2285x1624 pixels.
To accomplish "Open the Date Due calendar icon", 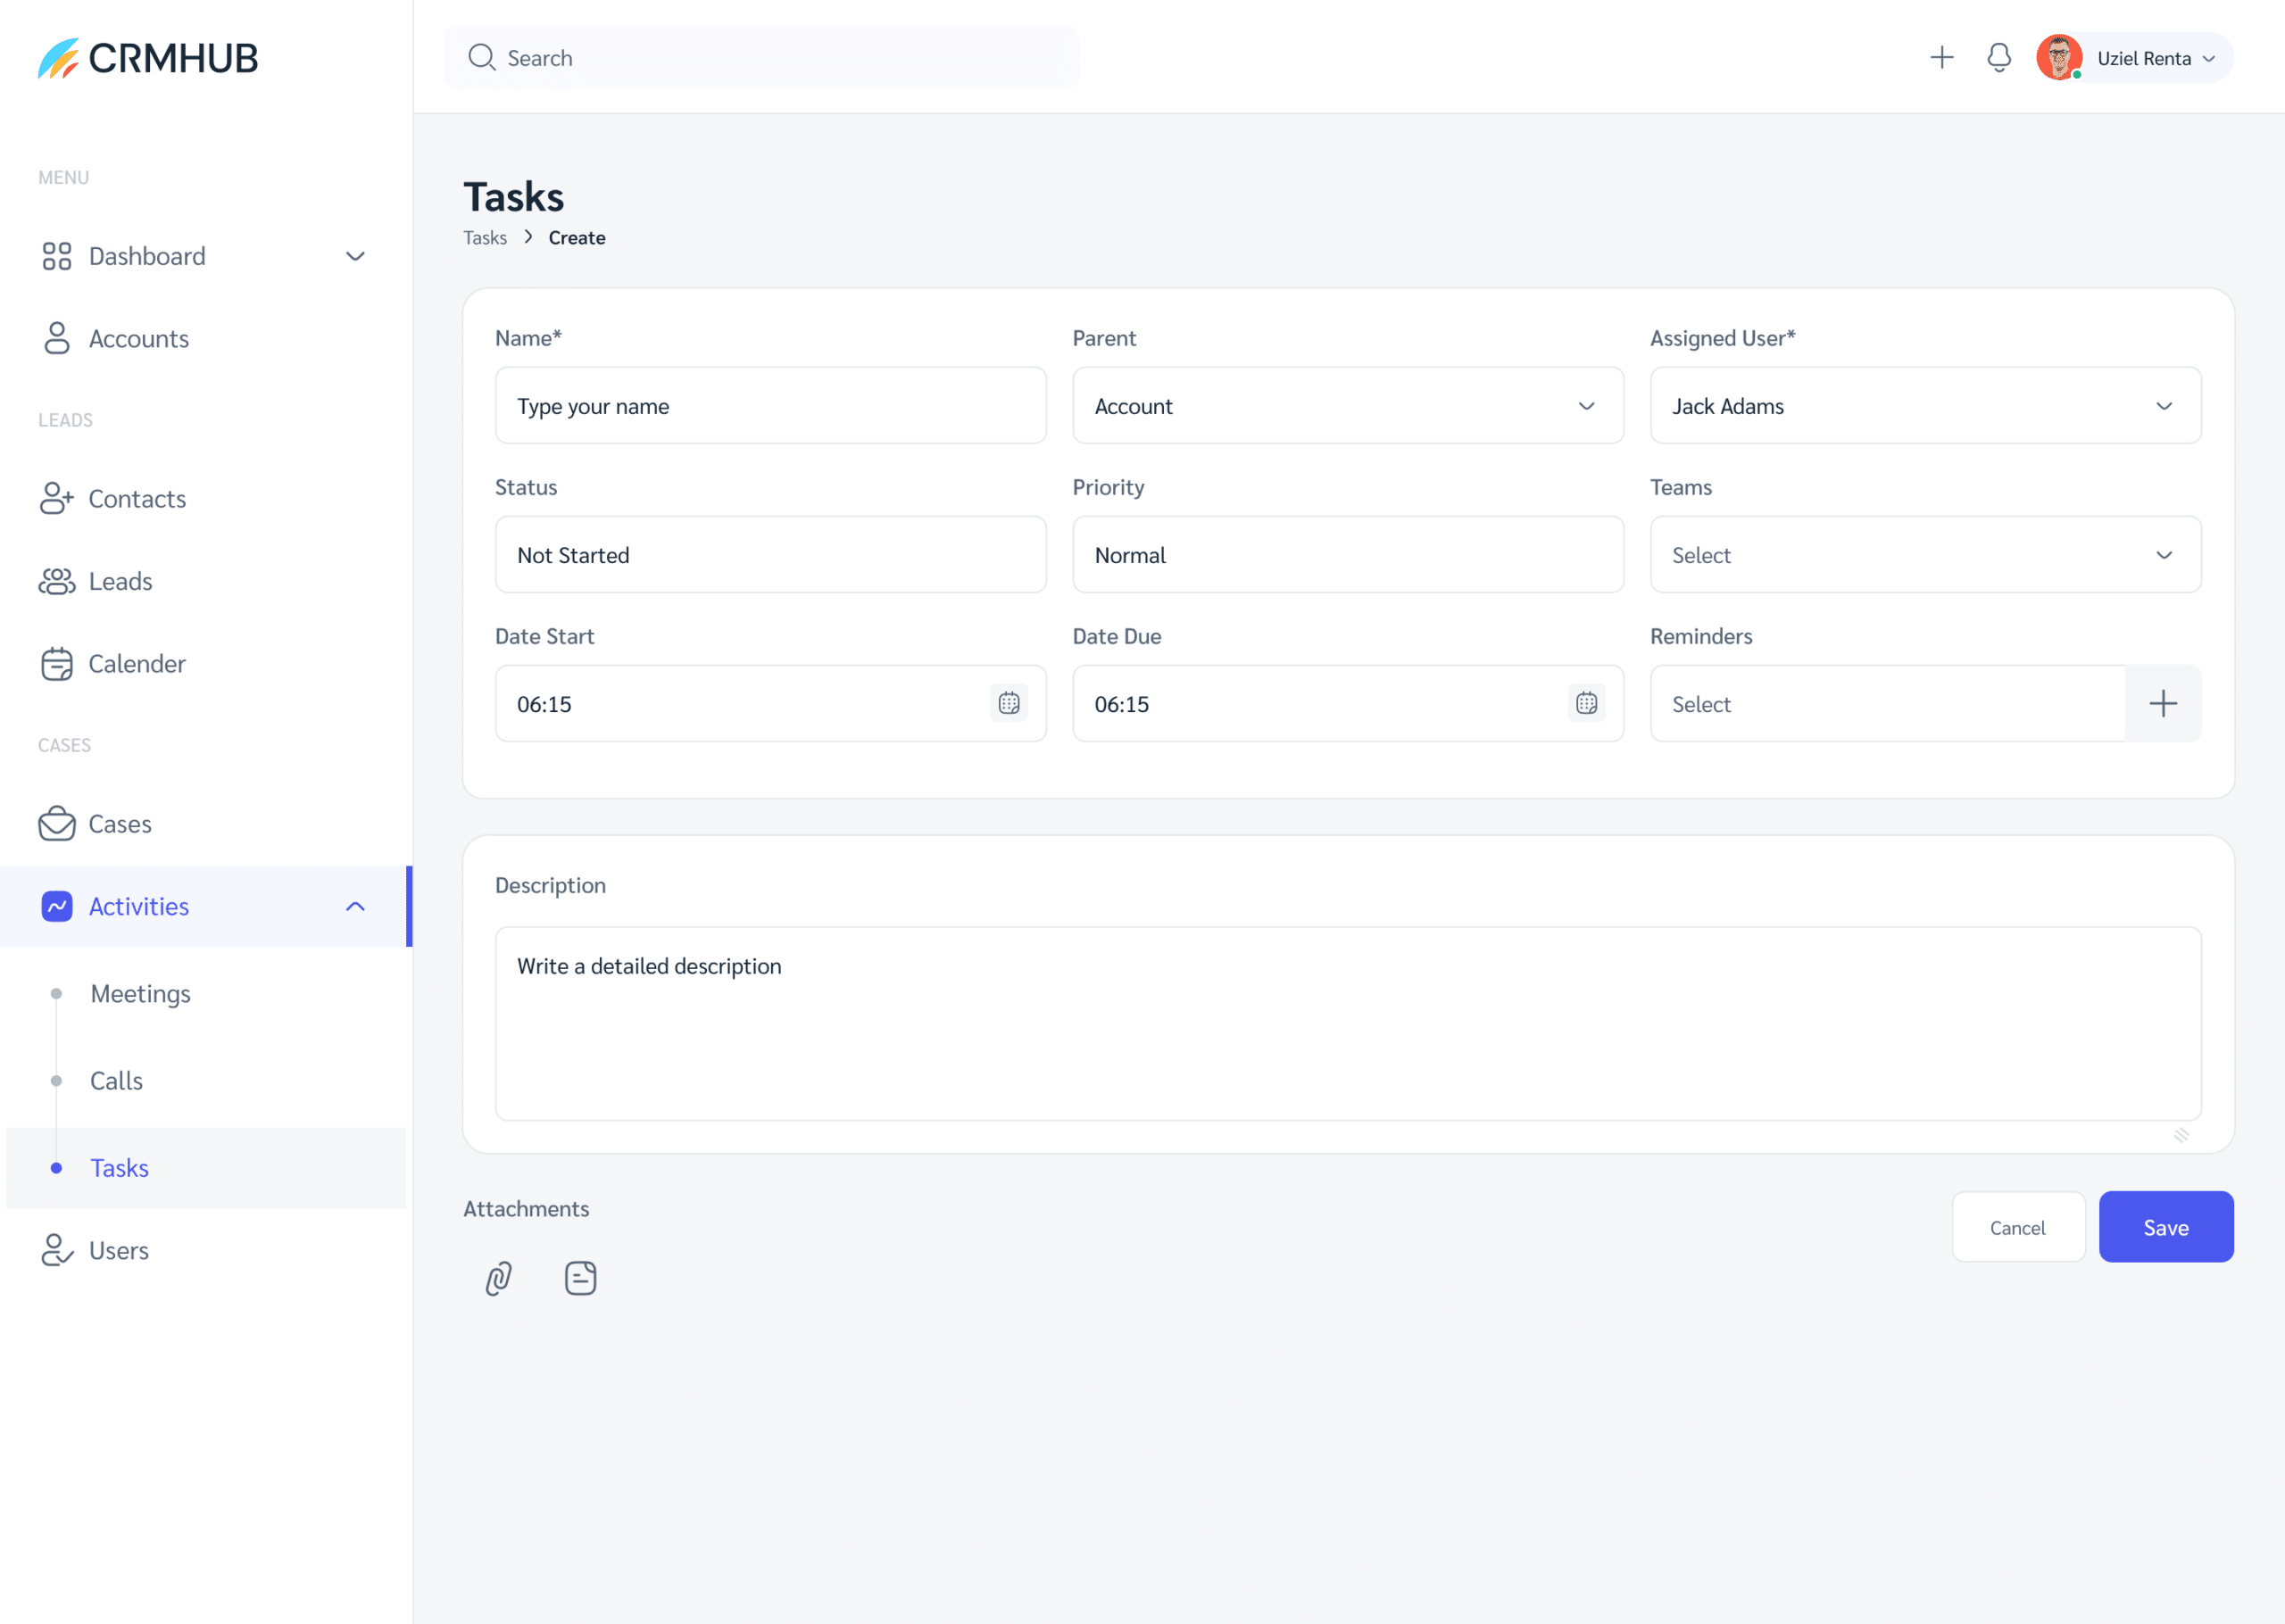I will coord(1586,703).
